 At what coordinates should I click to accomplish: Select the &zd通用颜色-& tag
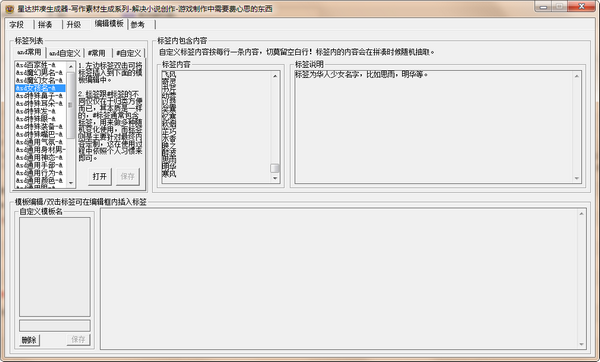tap(40, 180)
